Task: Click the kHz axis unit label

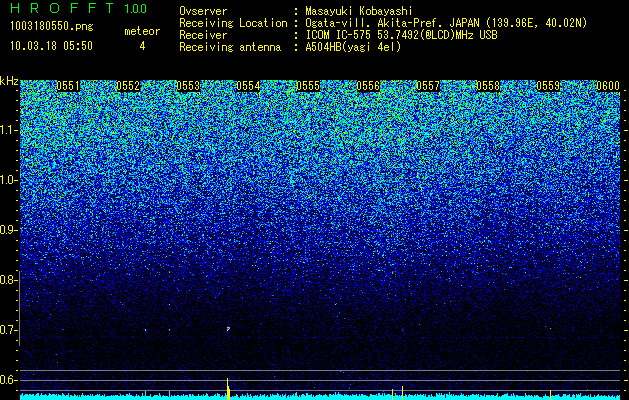Action: click(x=9, y=81)
